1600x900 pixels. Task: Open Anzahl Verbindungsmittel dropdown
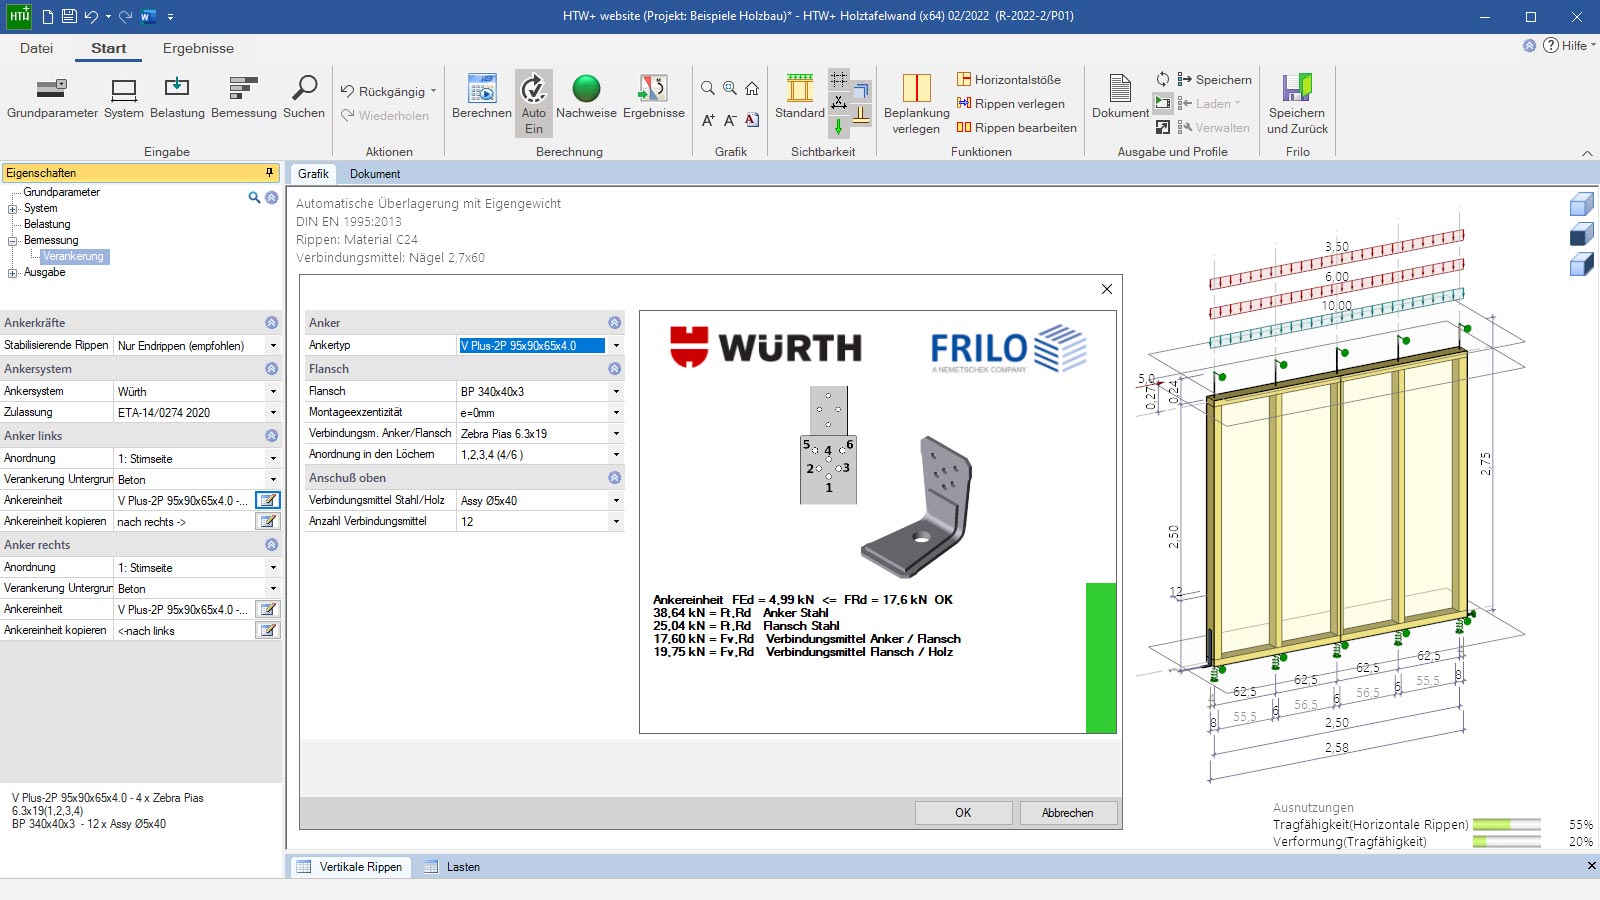click(x=616, y=522)
